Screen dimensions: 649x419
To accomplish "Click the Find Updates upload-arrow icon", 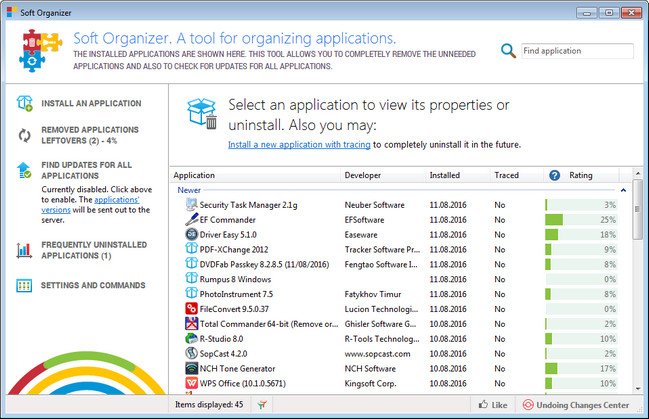I will coord(24,170).
